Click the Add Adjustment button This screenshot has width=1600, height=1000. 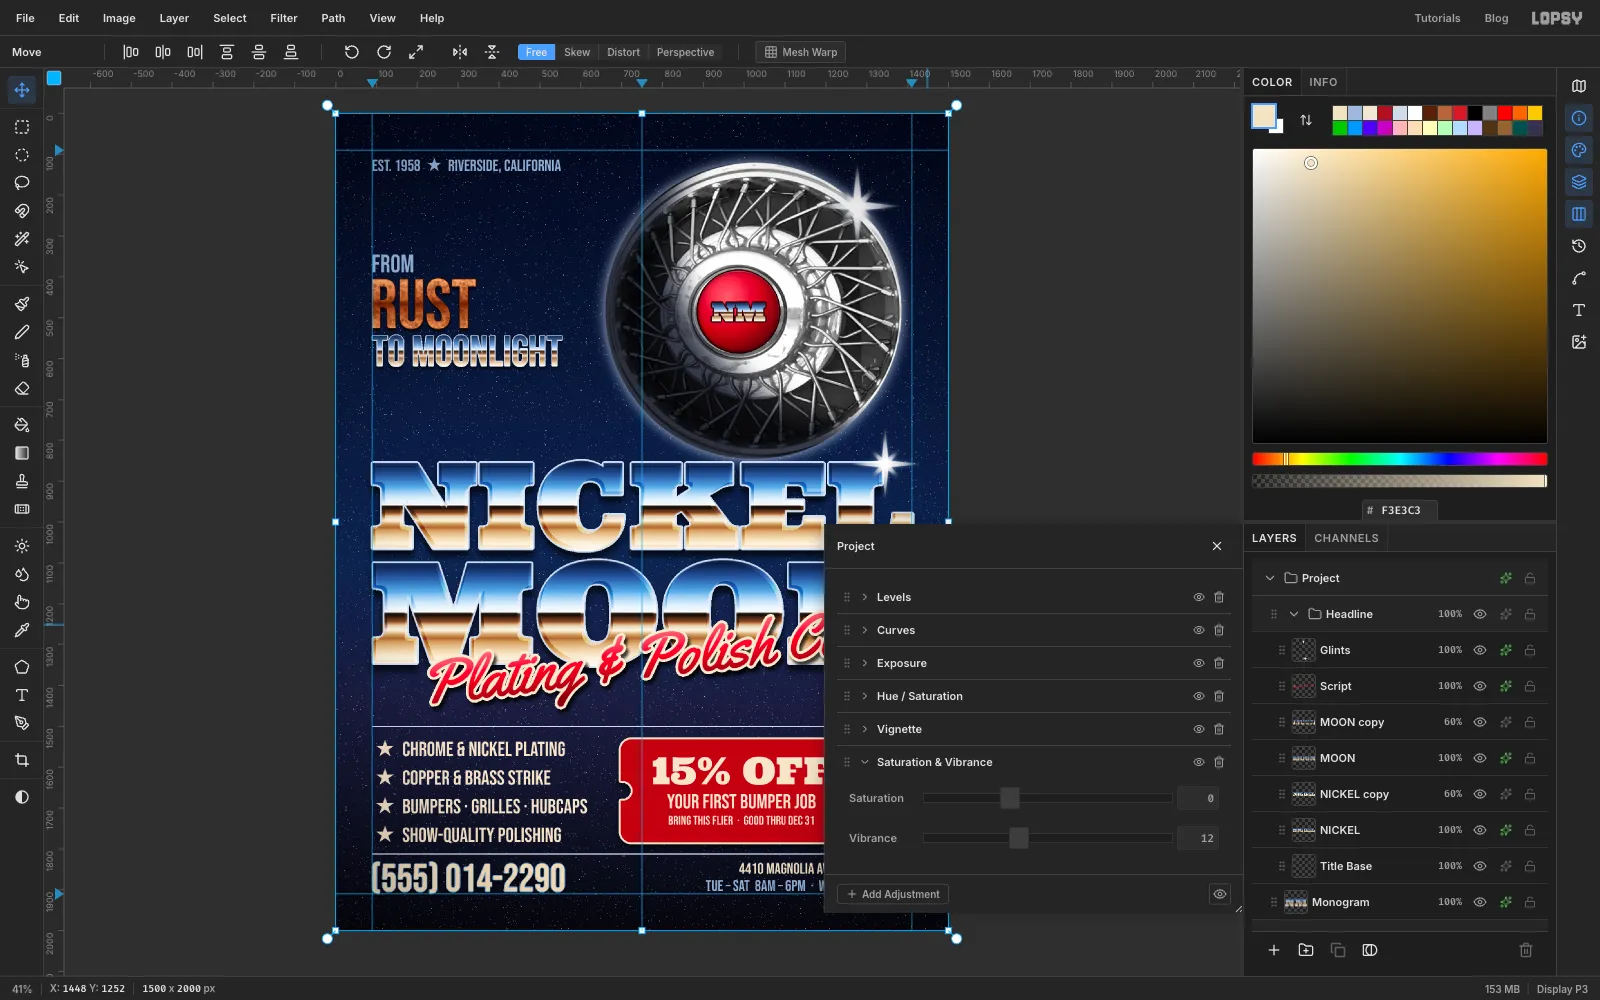tap(893, 894)
